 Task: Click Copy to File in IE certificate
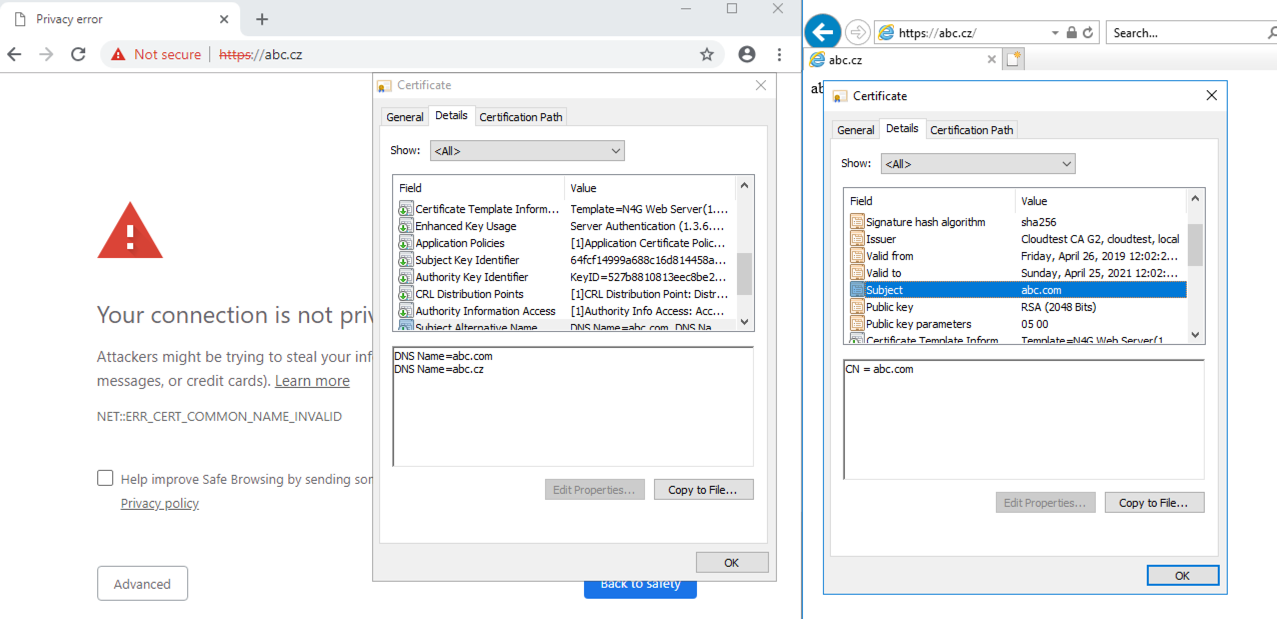(1155, 503)
